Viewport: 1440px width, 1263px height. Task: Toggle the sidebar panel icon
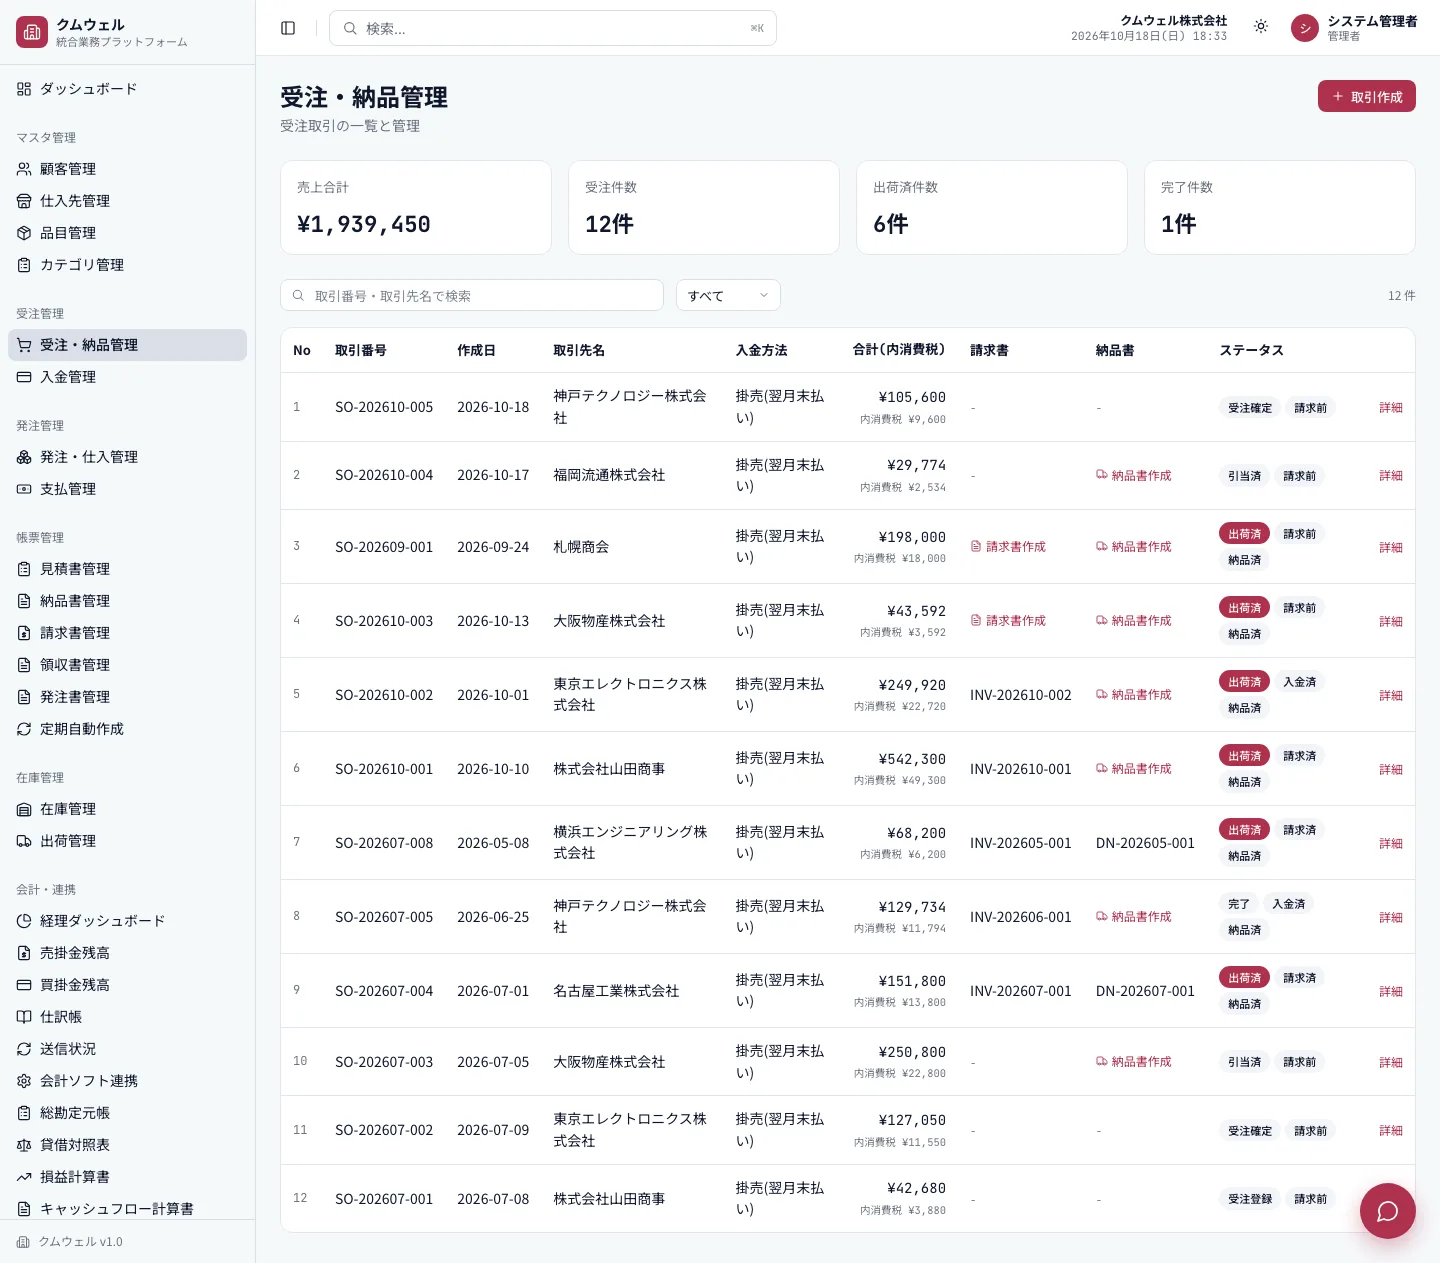point(288,28)
